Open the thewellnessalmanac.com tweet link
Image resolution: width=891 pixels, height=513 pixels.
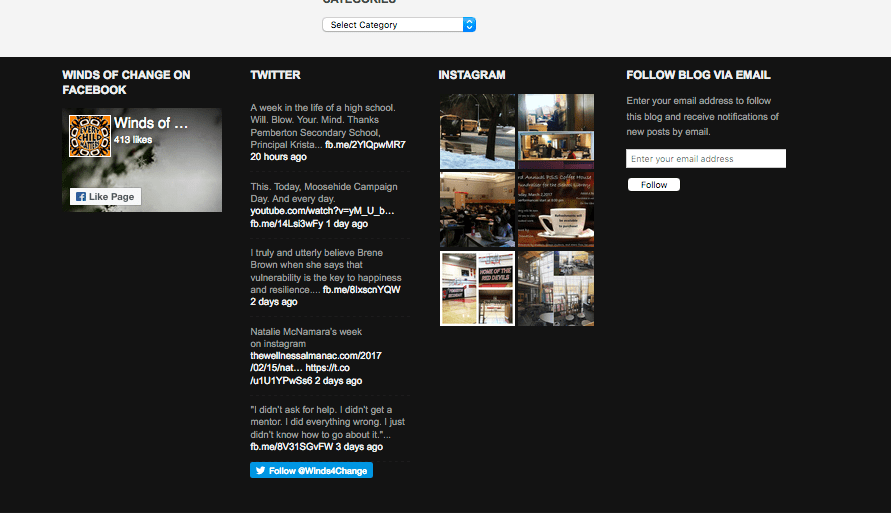(315, 356)
